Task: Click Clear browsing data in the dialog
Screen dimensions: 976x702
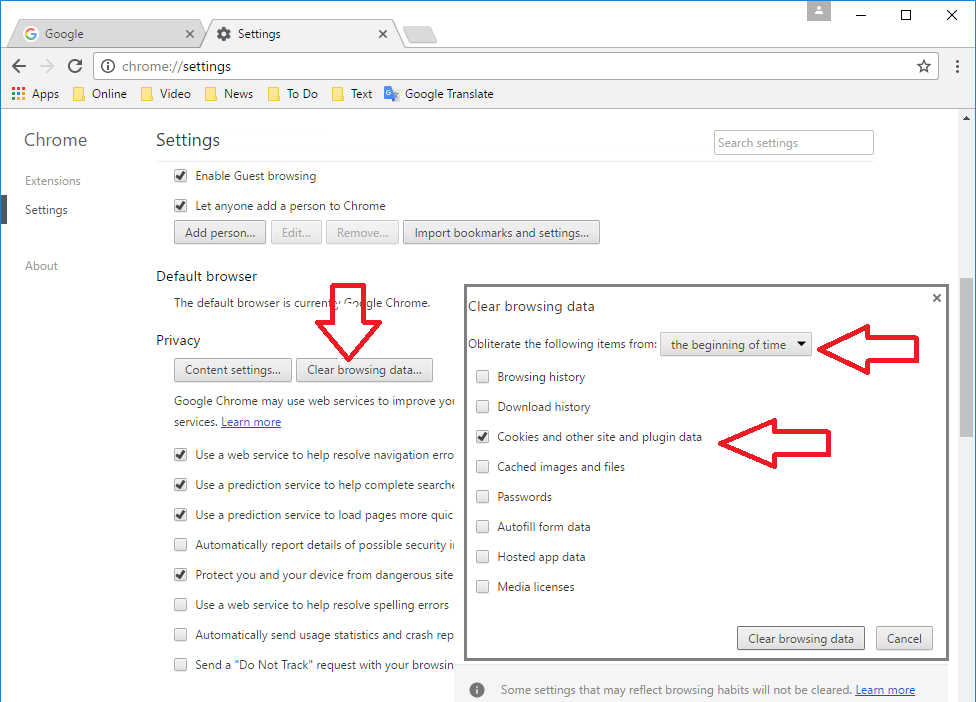Action: (800, 638)
